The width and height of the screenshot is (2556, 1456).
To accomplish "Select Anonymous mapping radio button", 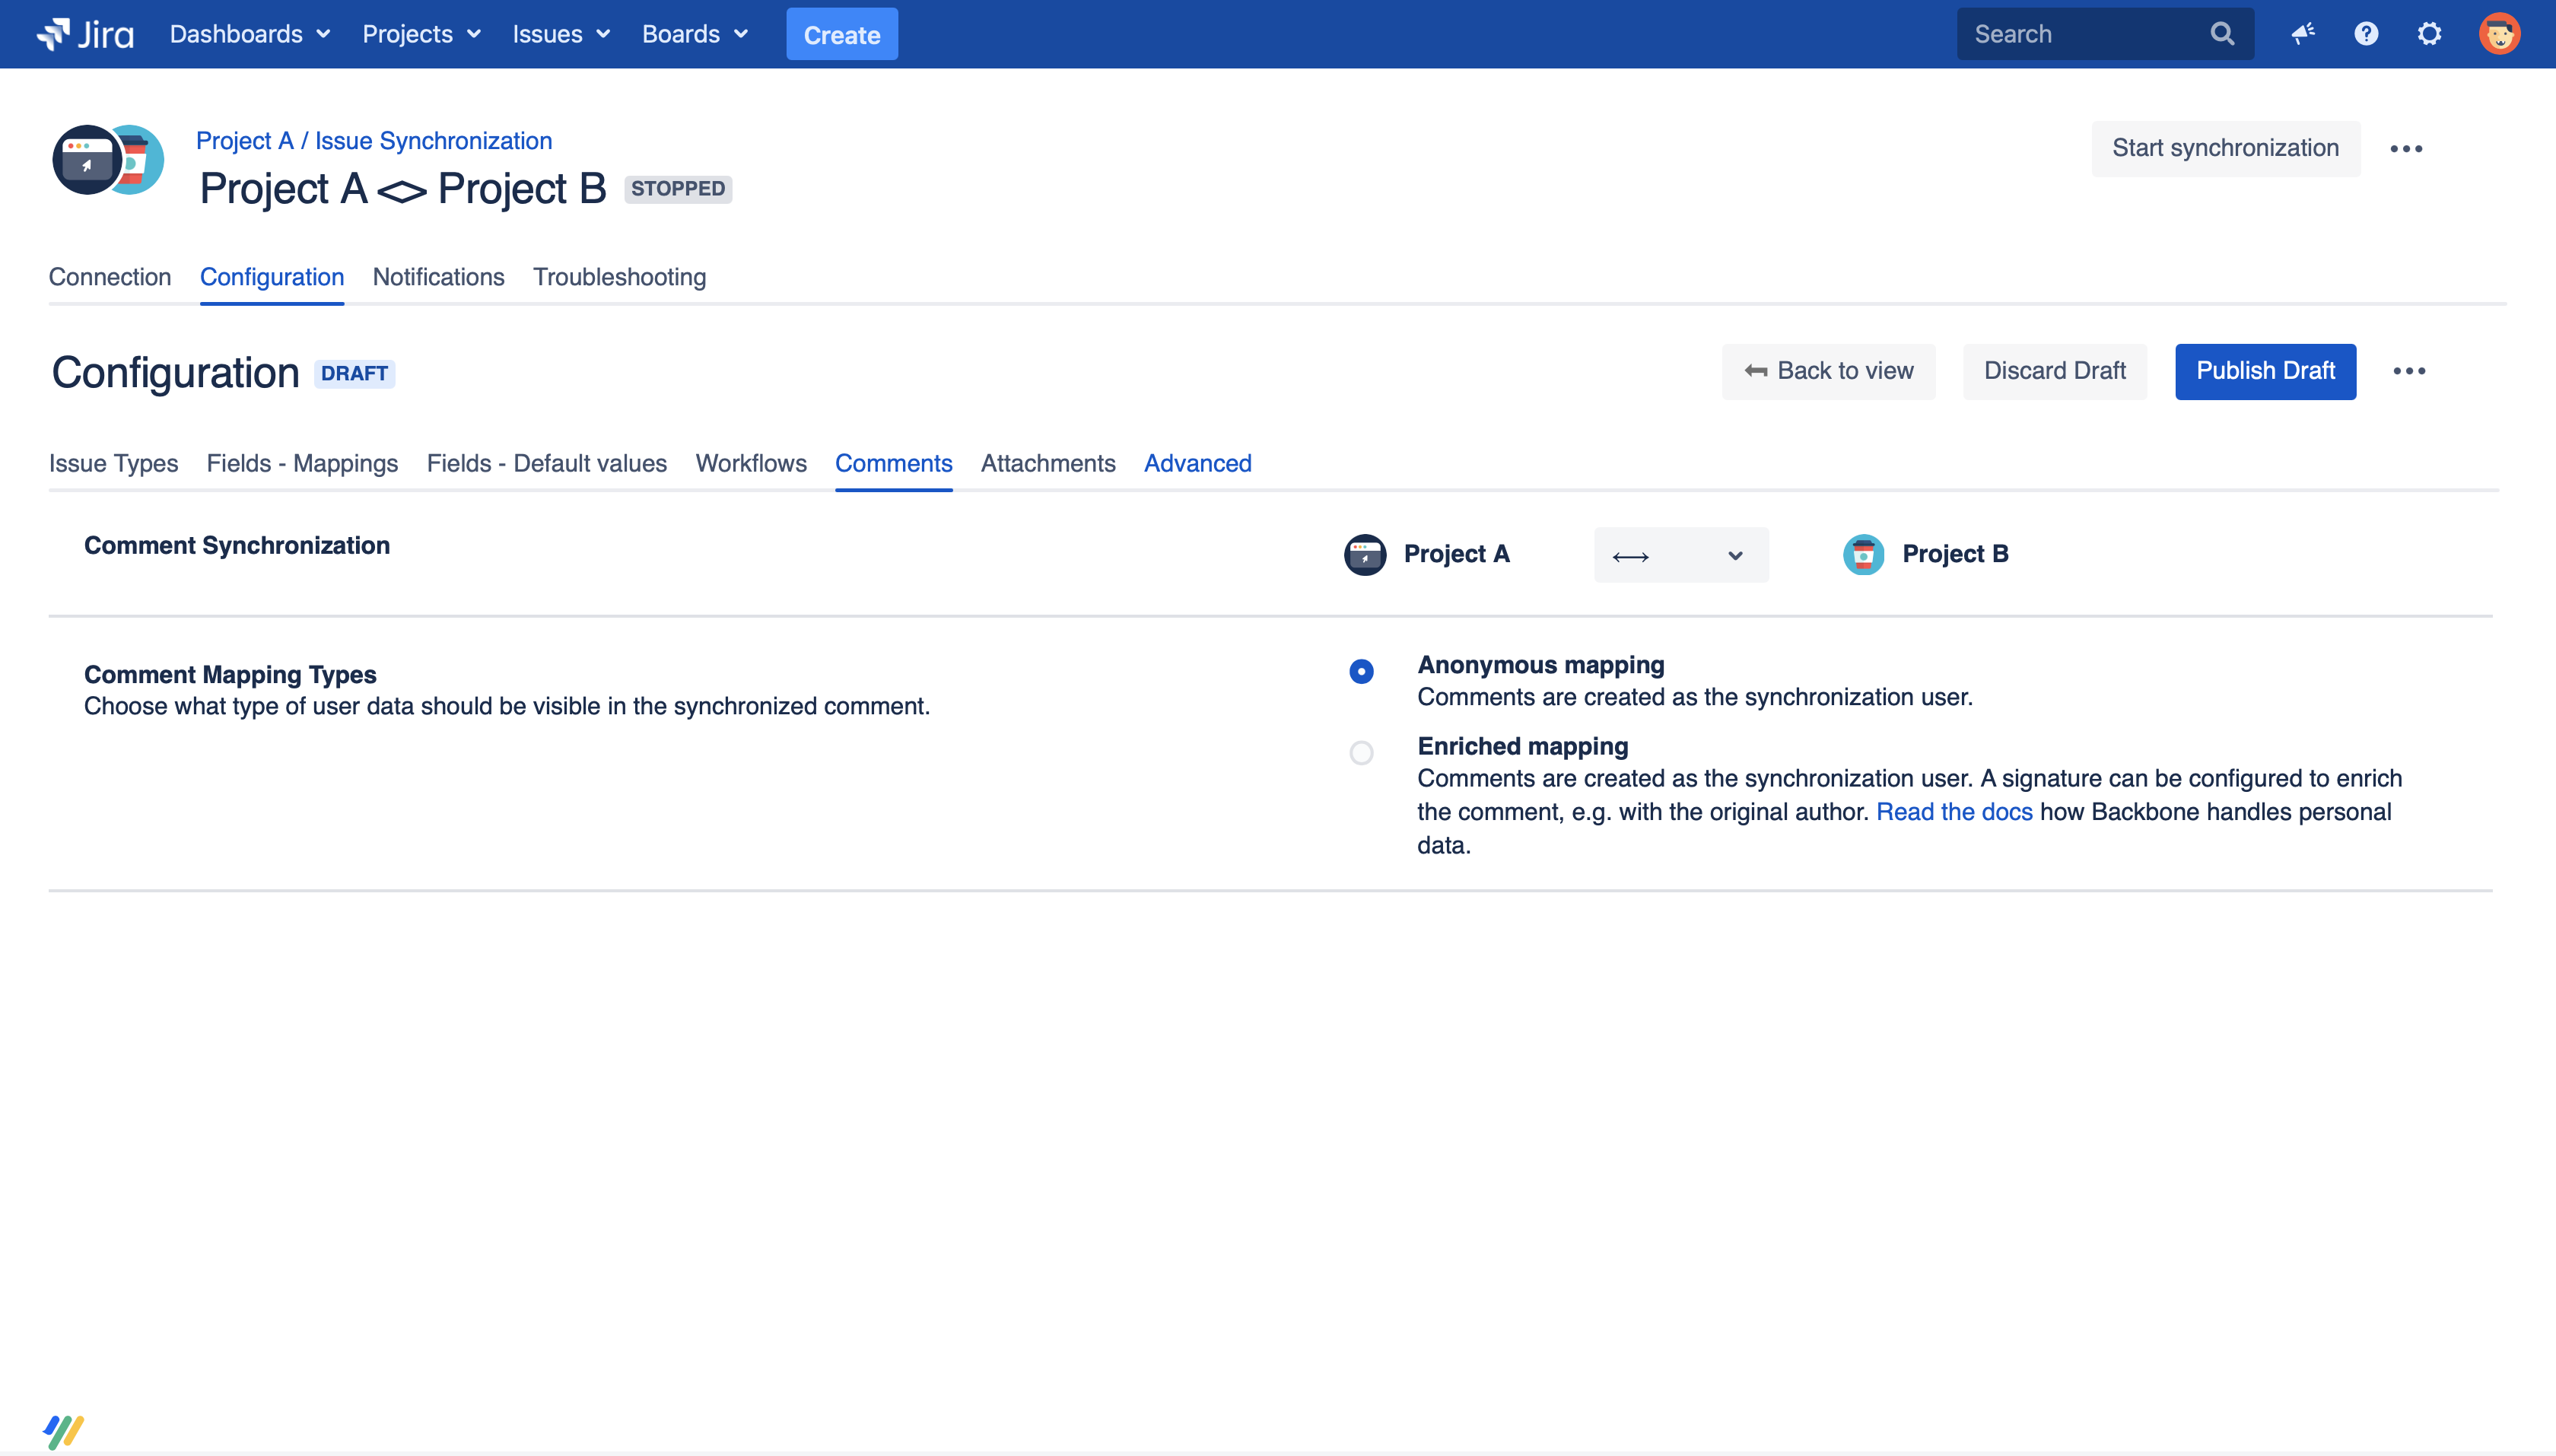I will coord(1361,671).
